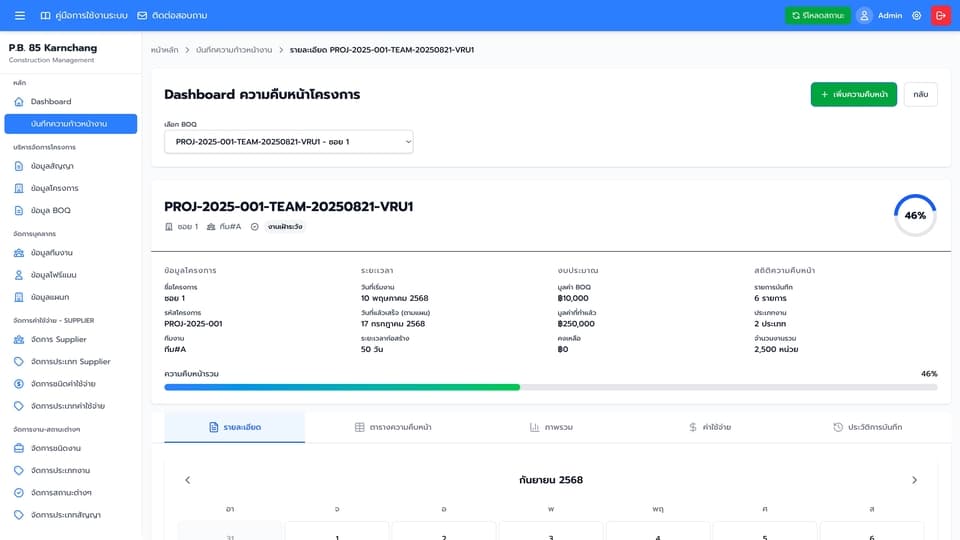This screenshot has height=540, width=960.
Task: Click the ข้อมูลทีมงาน people icon
Action: [19, 253]
